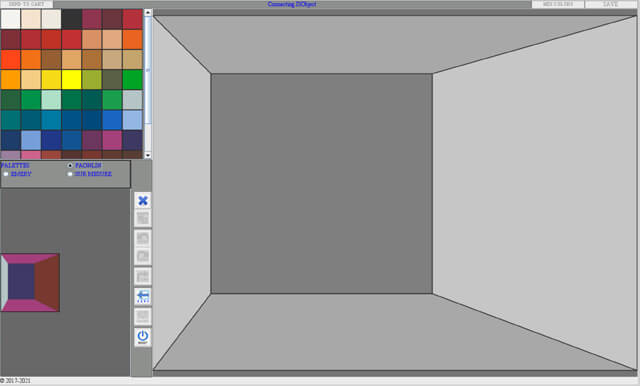Select the right side wall of the room
This screenshot has width=640, height=386.
[535, 192]
